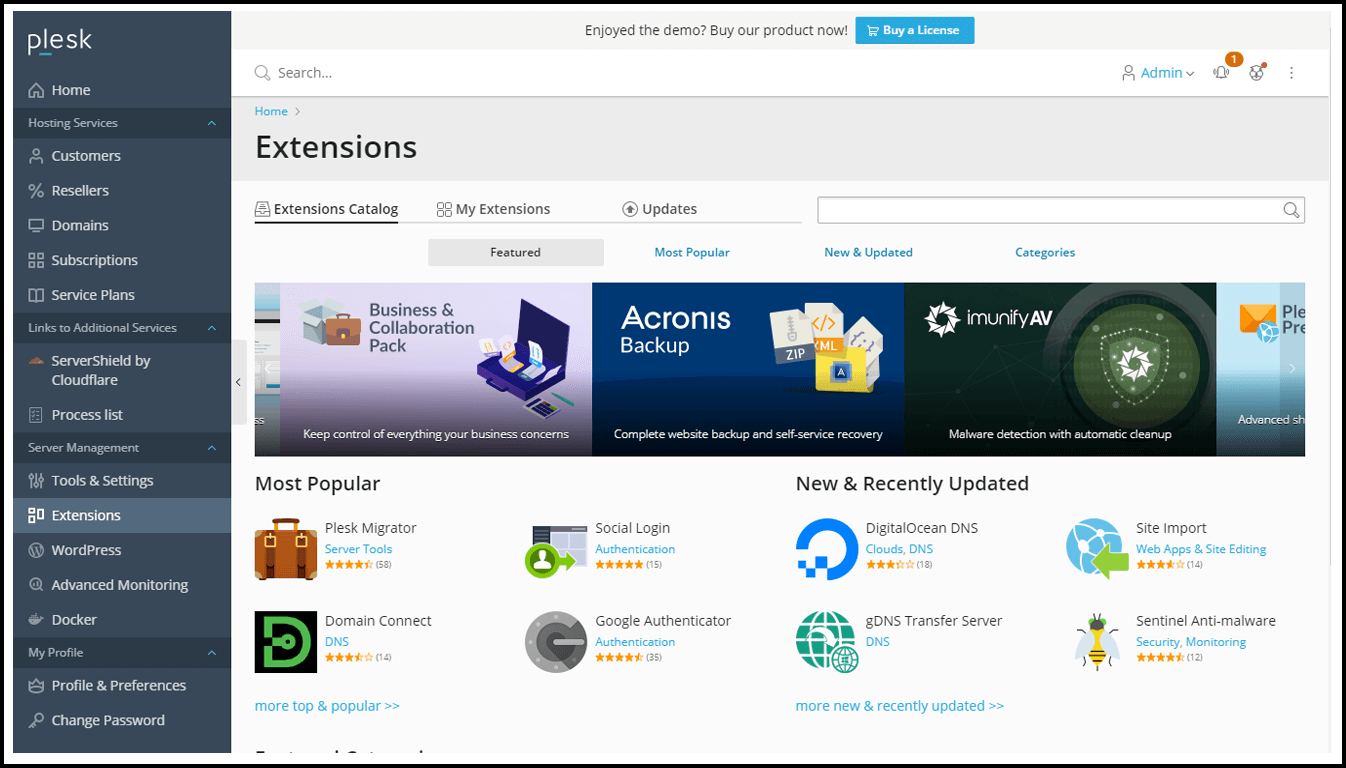The width and height of the screenshot is (1346, 768).
Task: Open more top & popular link
Action: [x=327, y=706]
